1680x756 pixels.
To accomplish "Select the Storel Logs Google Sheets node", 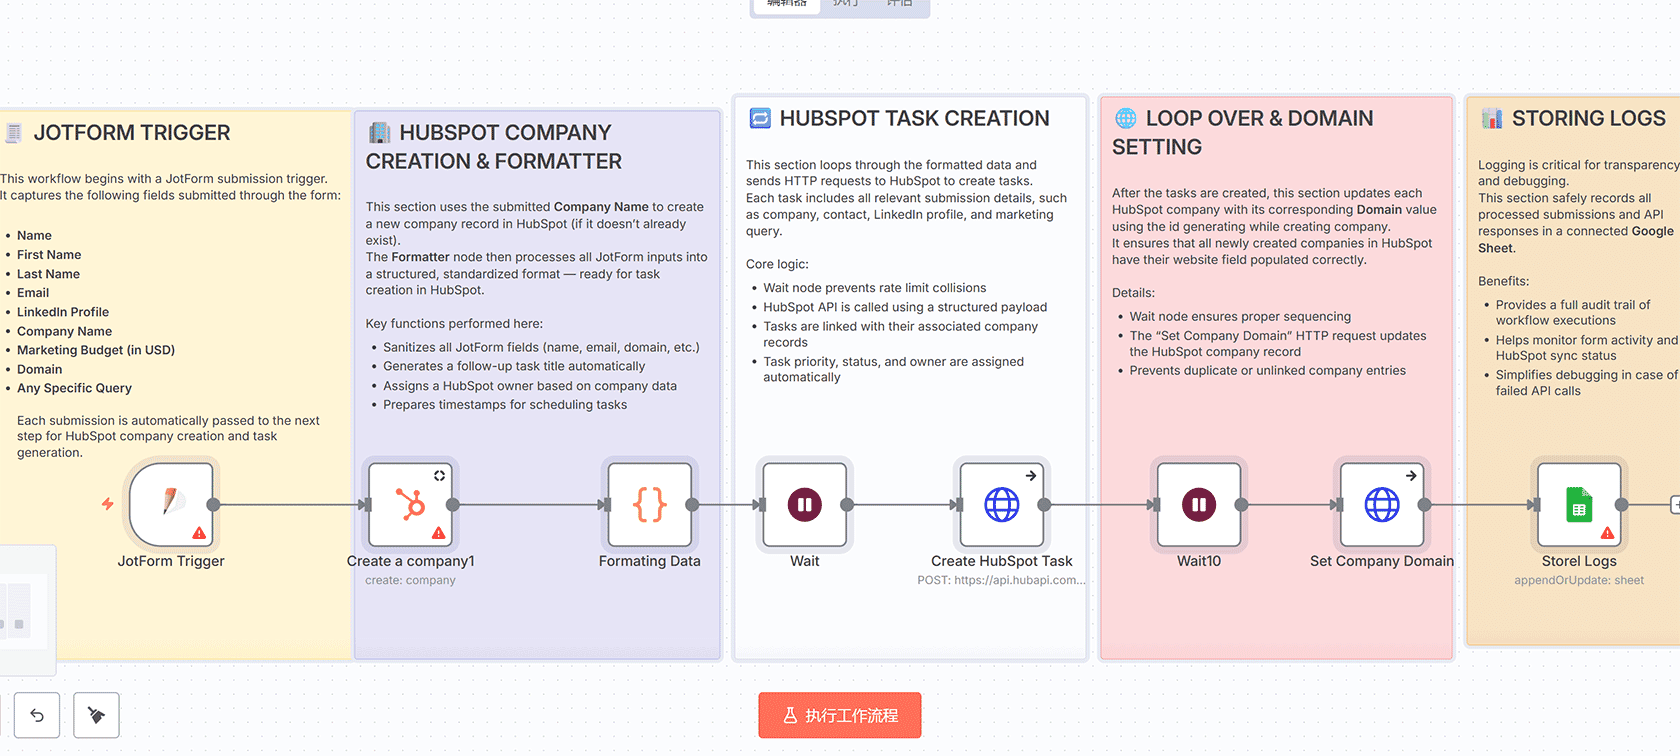I will point(1578,504).
